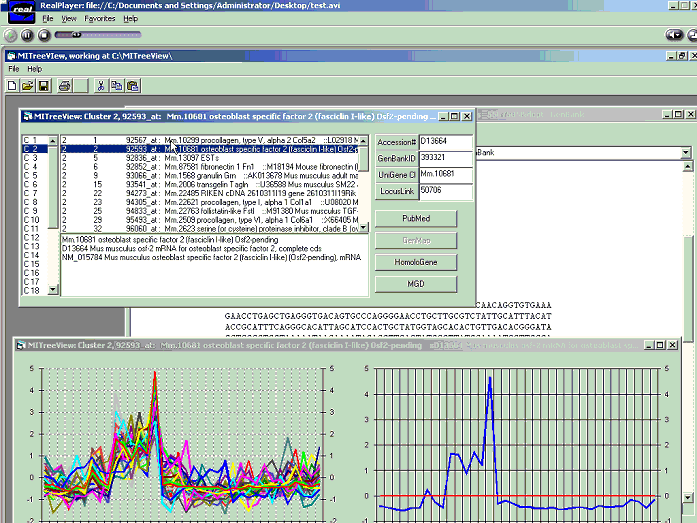The image size is (697, 523).
Task: Select the 92836_at Mm.13097 ESTs row
Action: [209, 158]
